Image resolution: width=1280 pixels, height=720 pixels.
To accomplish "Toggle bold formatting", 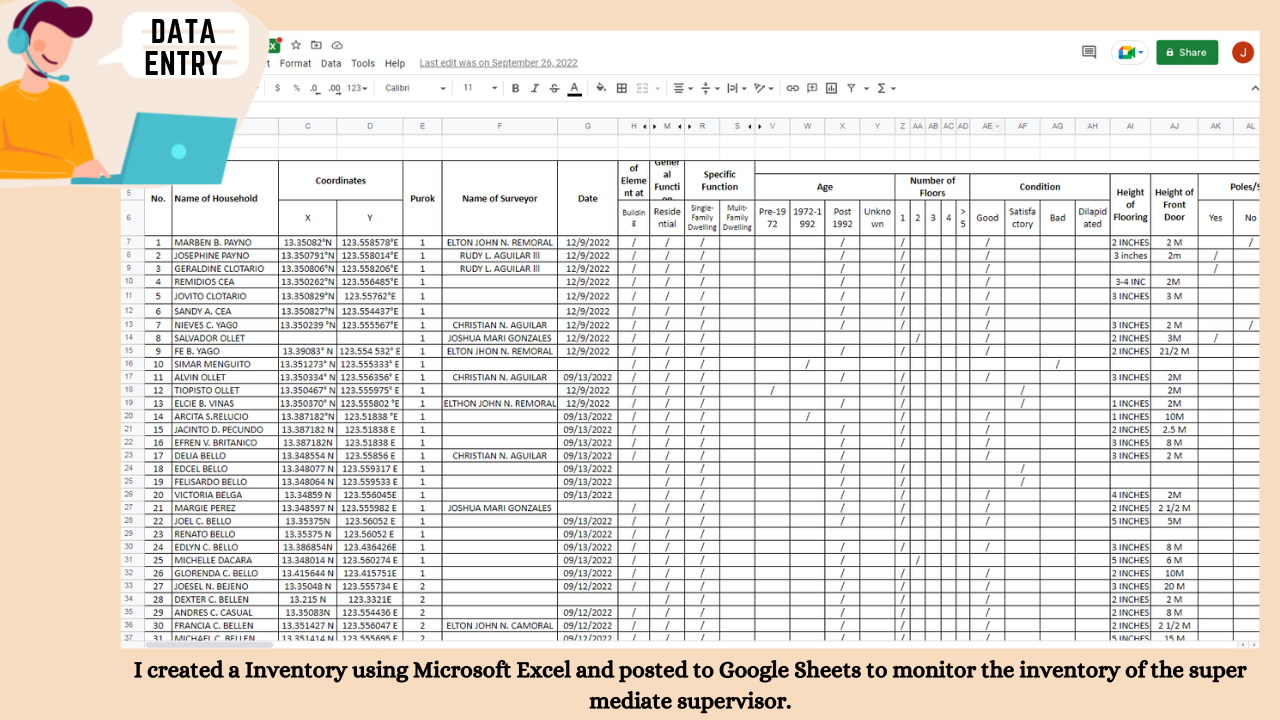I will [x=516, y=88].
